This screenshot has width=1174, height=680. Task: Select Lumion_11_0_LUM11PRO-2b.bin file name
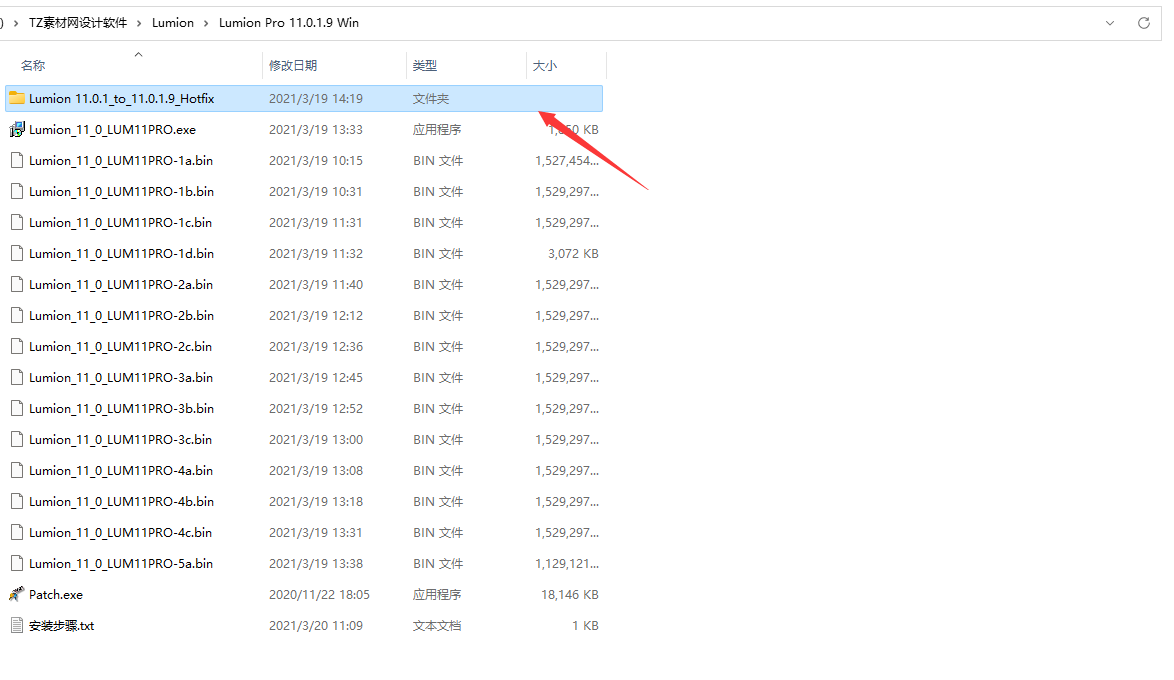[121, 315]
